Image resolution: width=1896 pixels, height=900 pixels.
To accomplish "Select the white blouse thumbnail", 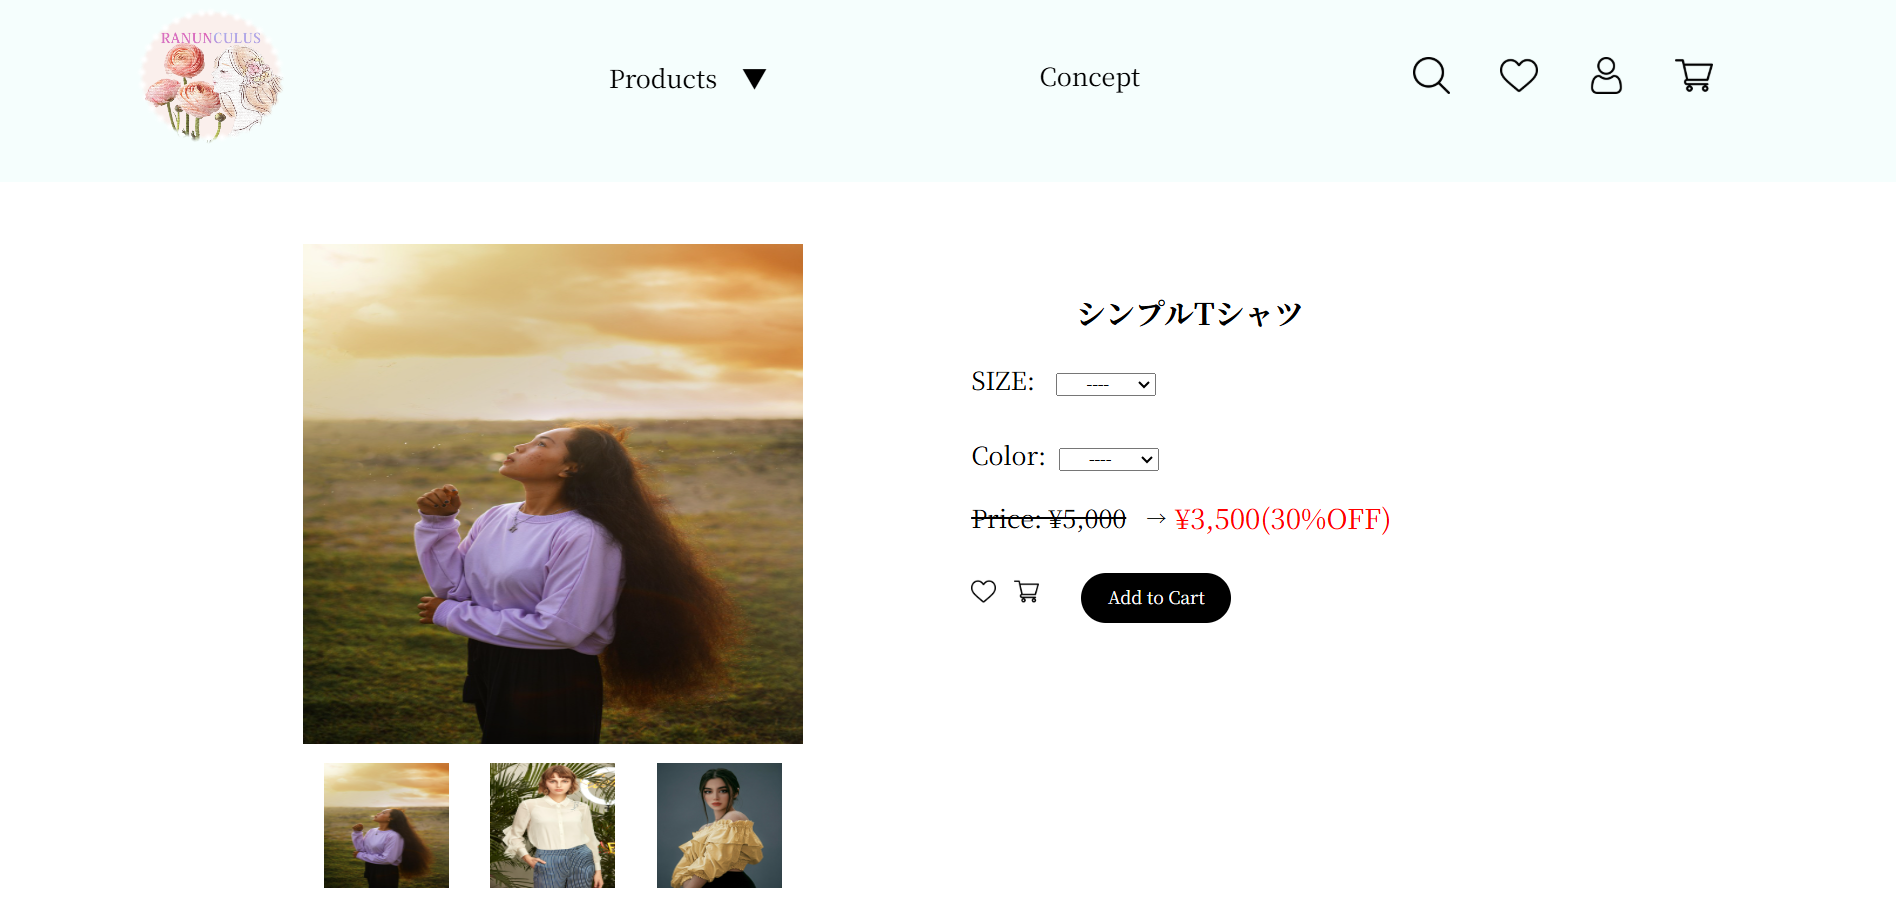I will (552, 825).
